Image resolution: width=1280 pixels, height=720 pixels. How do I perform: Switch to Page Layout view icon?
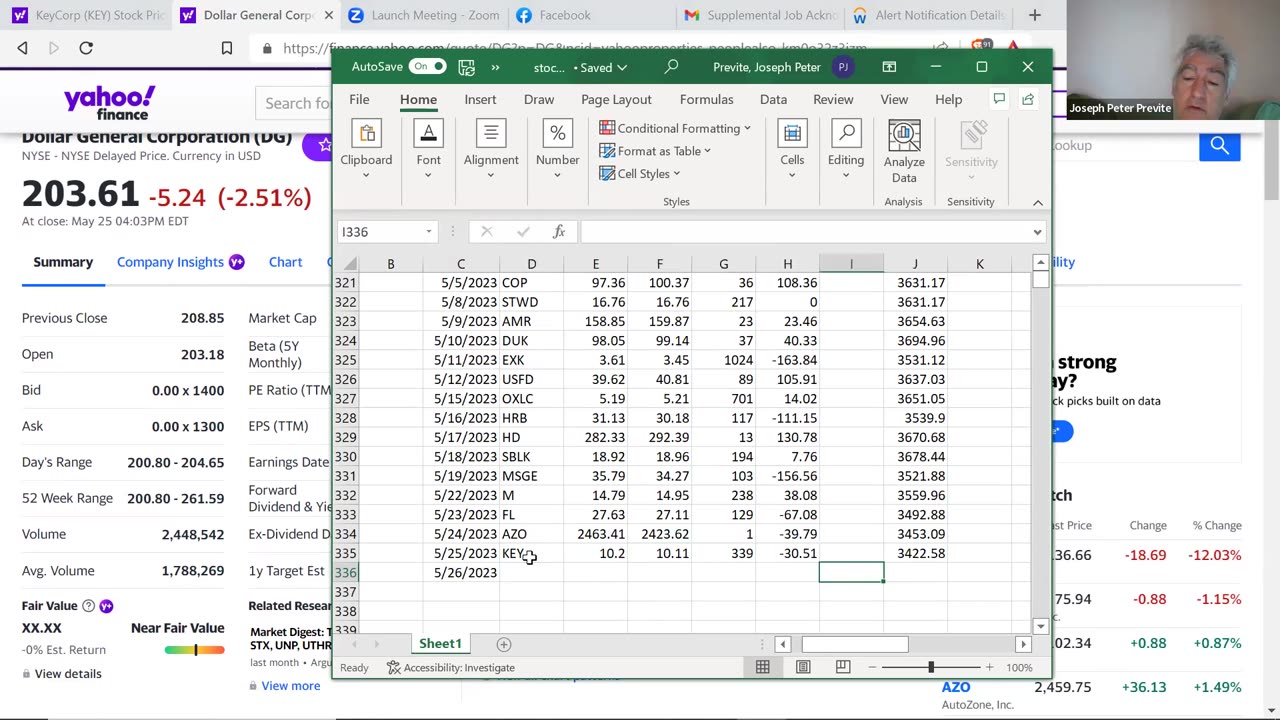(x=803, y=667)
